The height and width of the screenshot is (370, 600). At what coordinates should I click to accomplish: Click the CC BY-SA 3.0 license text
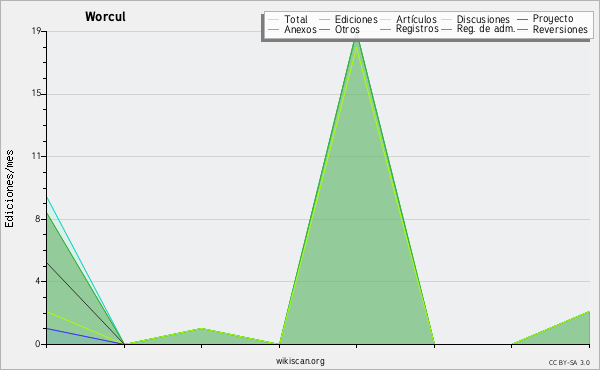pos(569,362)
